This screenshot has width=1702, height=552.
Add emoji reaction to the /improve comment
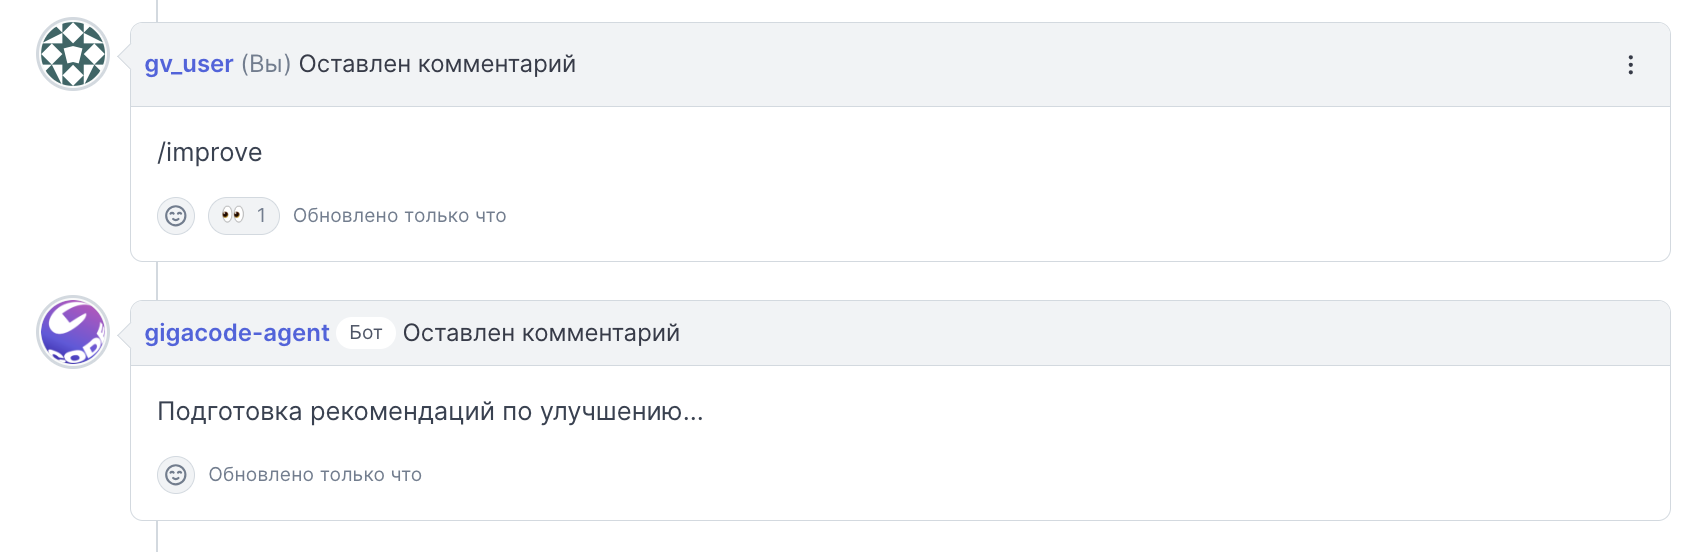(x=176, y=216)
